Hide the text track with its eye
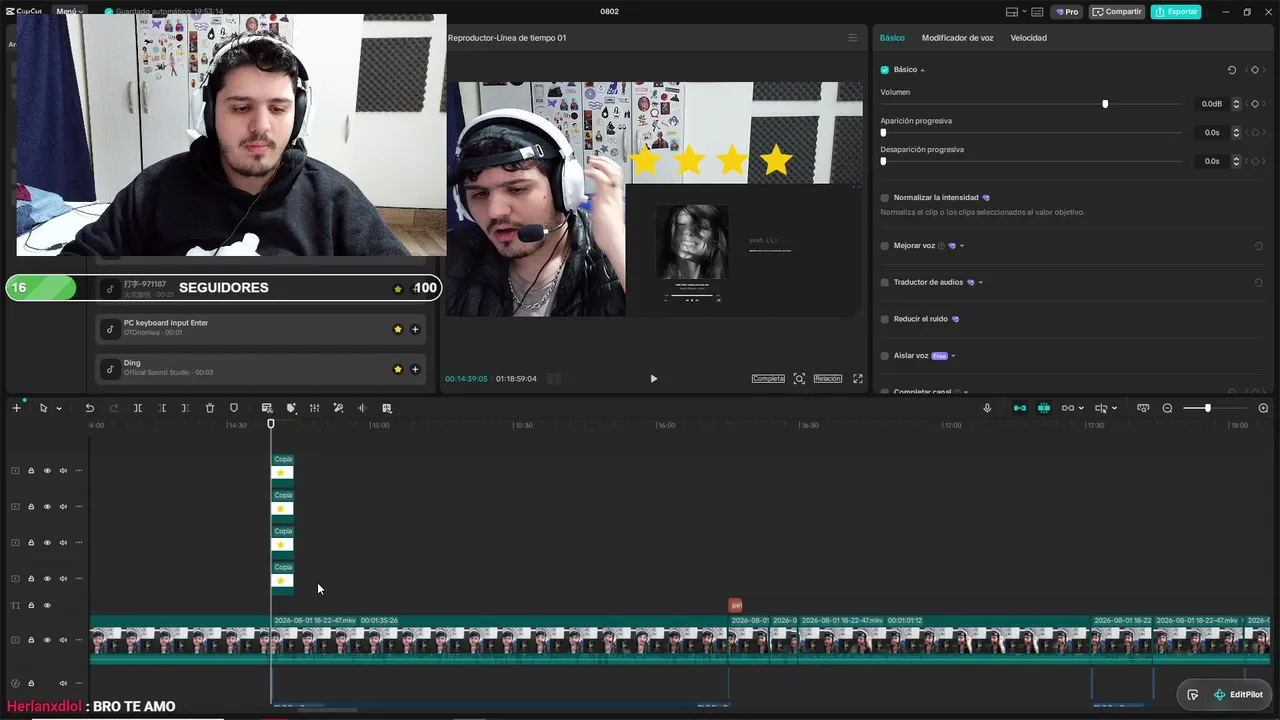Viewport: 1280px width, 720px height. (x=47, y=605)
